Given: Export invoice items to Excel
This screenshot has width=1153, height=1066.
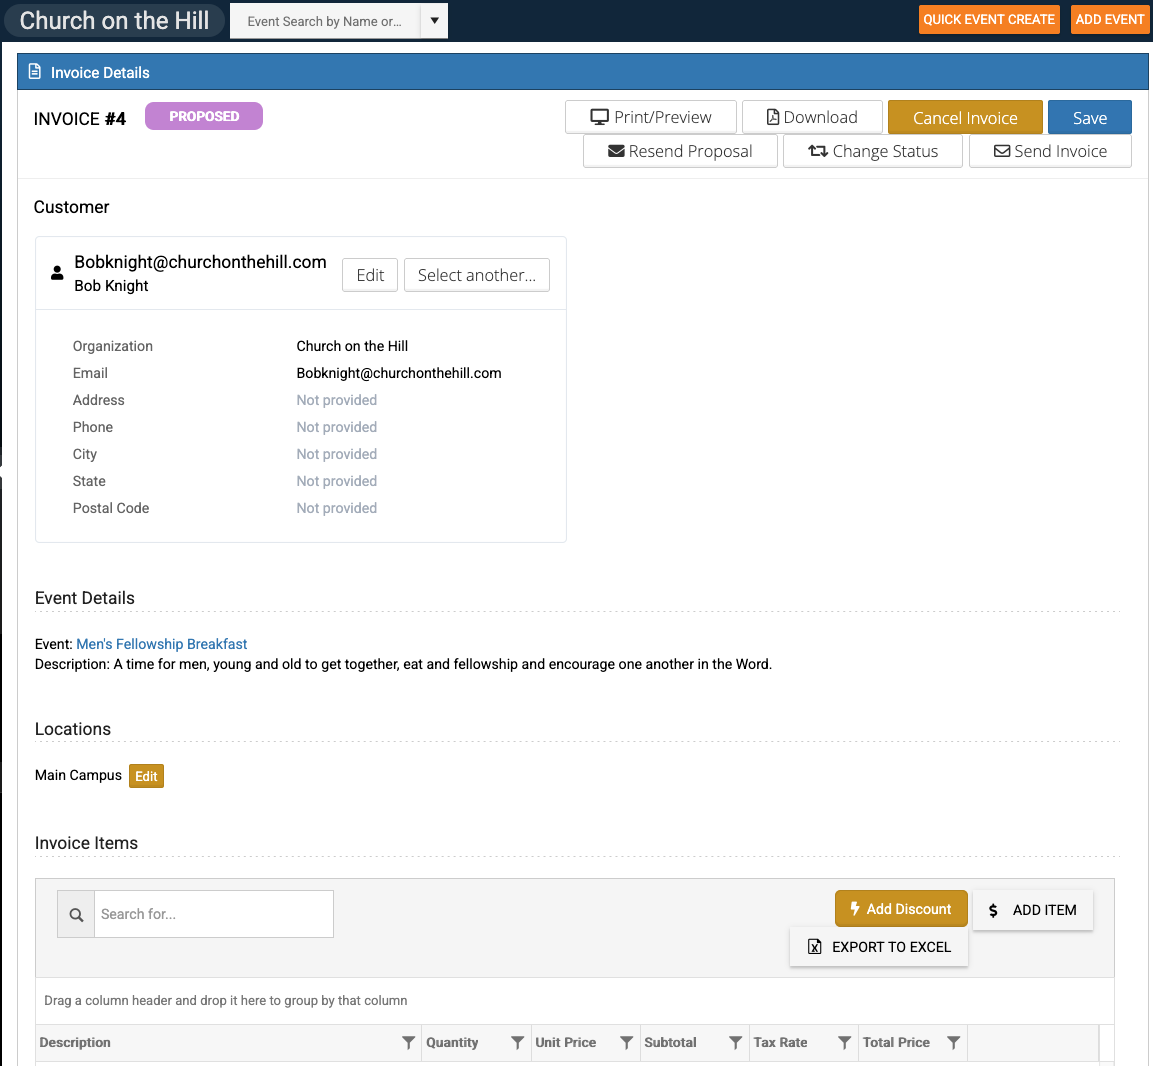Looking at the screenshot, I should [879, 947].
